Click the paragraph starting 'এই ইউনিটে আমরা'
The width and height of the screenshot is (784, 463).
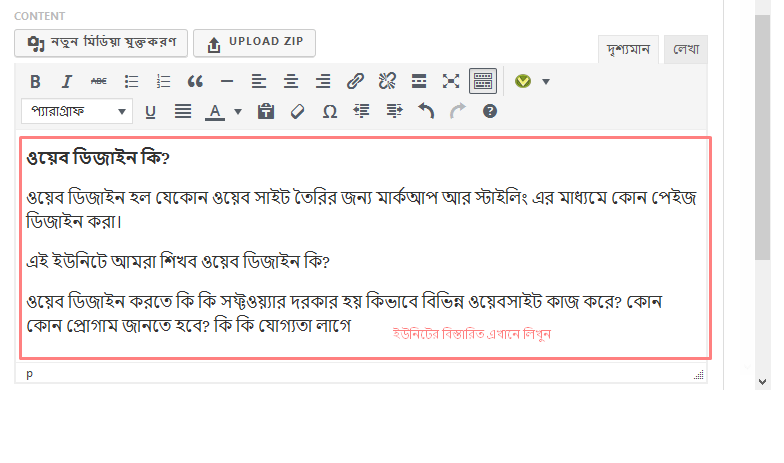click(178, 262)
